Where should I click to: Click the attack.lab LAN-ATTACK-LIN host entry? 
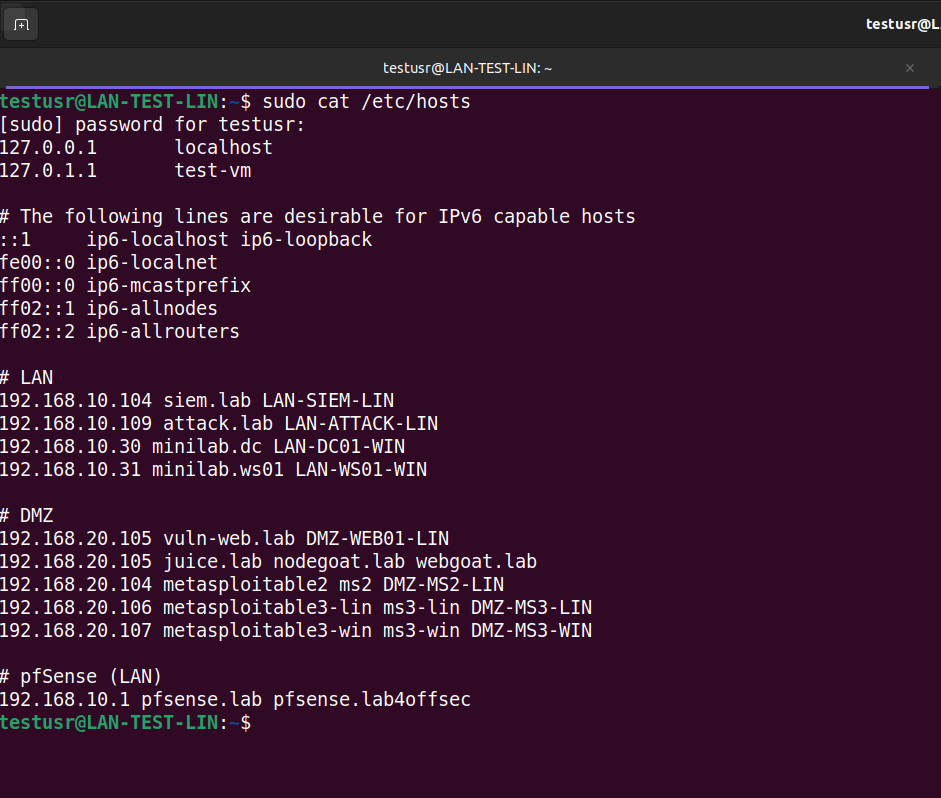(219, 424)
